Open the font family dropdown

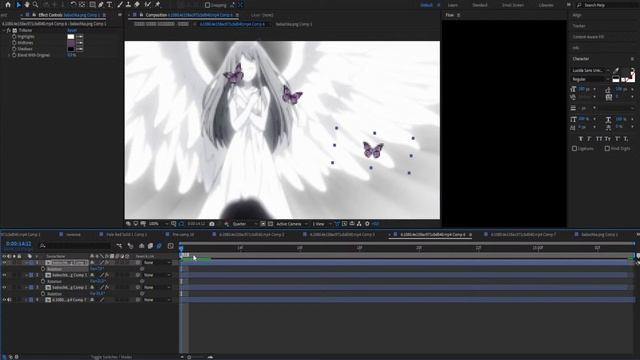[591, 70]
